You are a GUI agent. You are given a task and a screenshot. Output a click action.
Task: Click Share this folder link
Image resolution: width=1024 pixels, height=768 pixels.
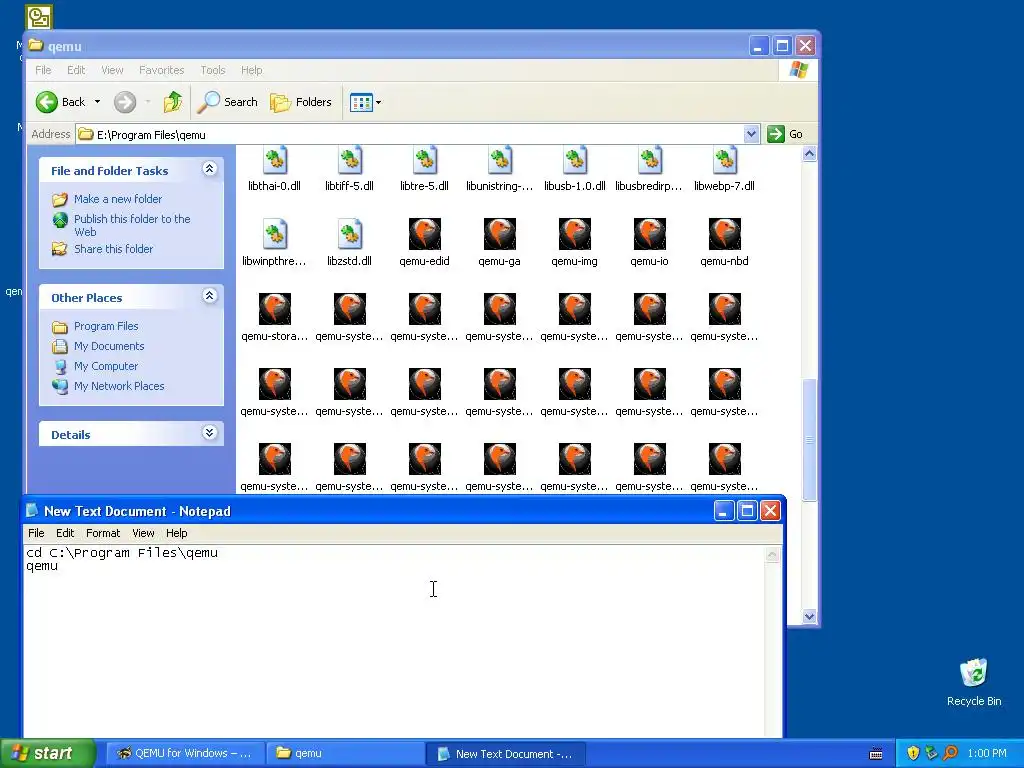click(113, 249)
